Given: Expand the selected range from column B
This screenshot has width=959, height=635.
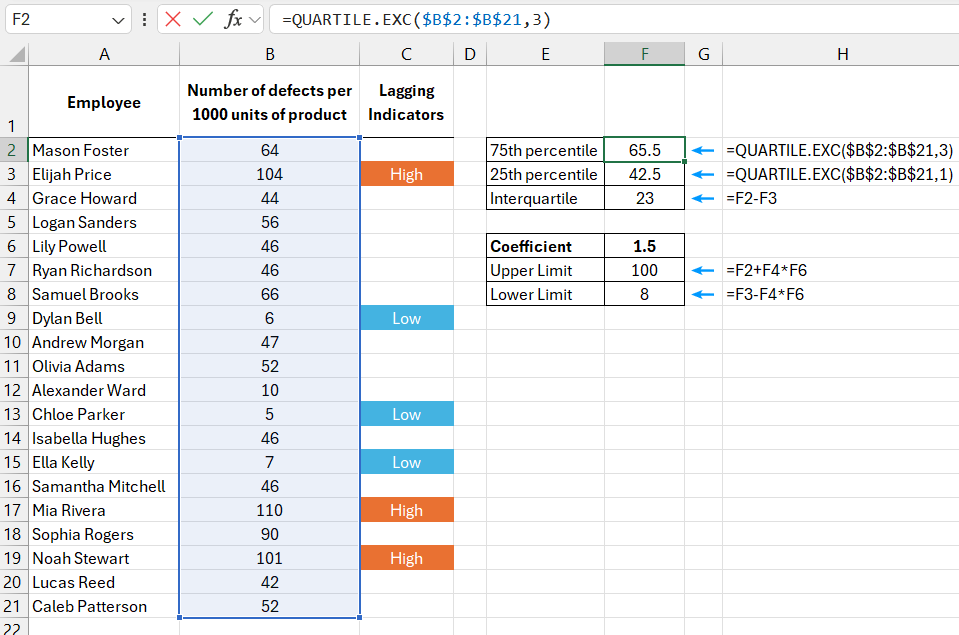Looking at the screenshot, I should tap(359, 617).
